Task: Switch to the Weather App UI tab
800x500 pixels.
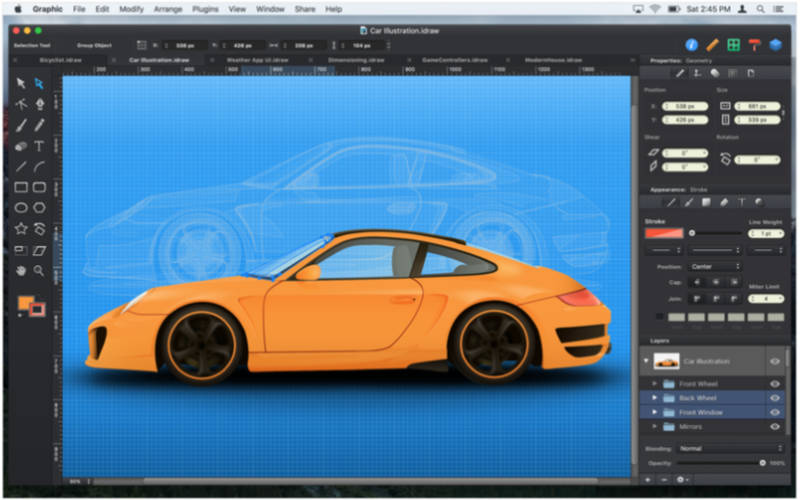Action: coord(257,60)
